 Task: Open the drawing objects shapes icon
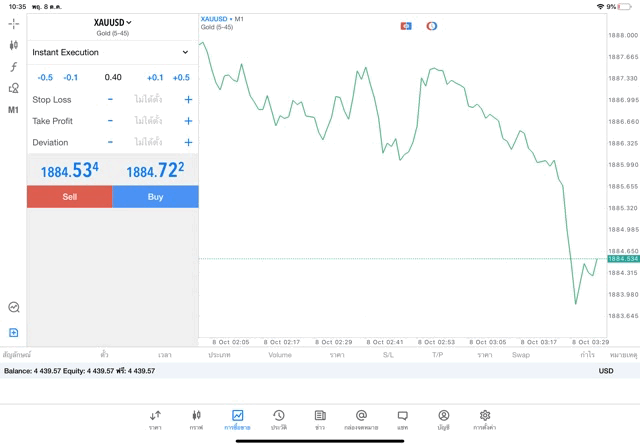point(13,88)
